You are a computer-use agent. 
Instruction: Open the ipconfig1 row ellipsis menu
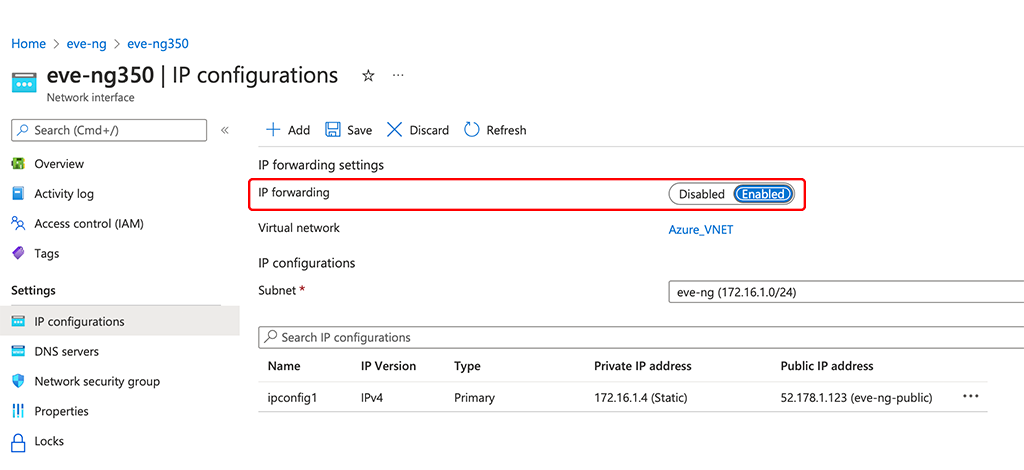(x=970, y=396)
